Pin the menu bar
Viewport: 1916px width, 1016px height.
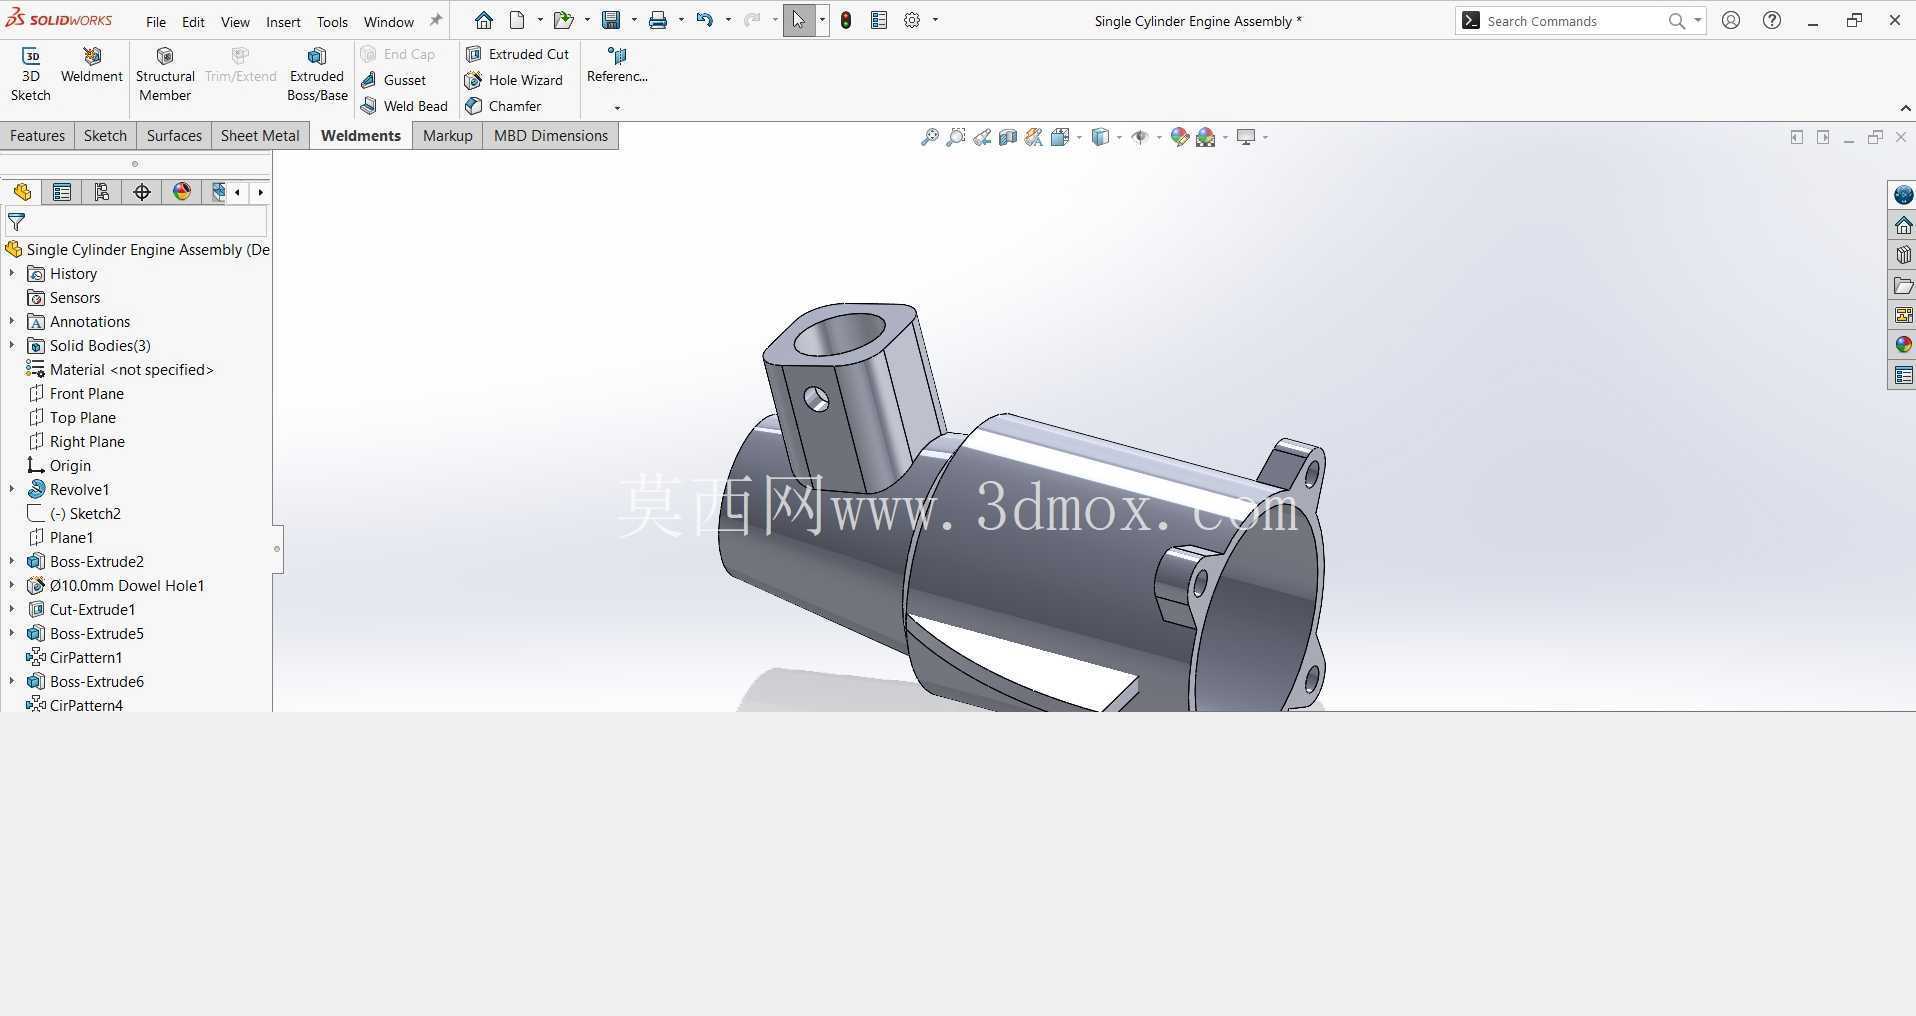pyautogui.click(x=435, y=20)
